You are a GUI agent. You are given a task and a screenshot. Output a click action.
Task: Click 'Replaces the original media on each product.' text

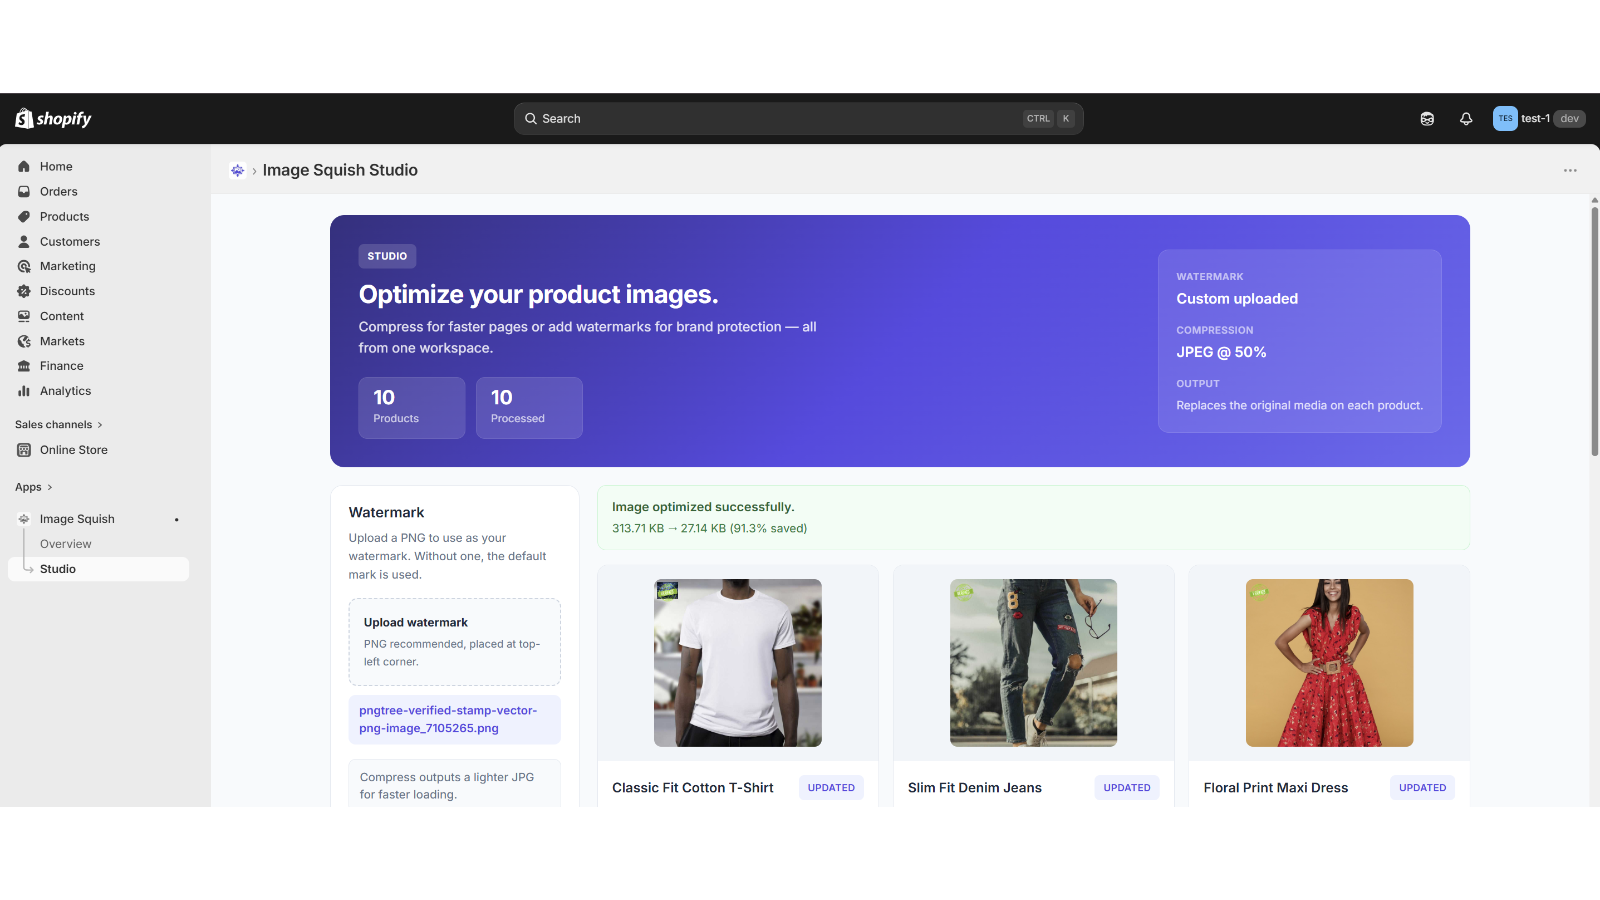1299,406
